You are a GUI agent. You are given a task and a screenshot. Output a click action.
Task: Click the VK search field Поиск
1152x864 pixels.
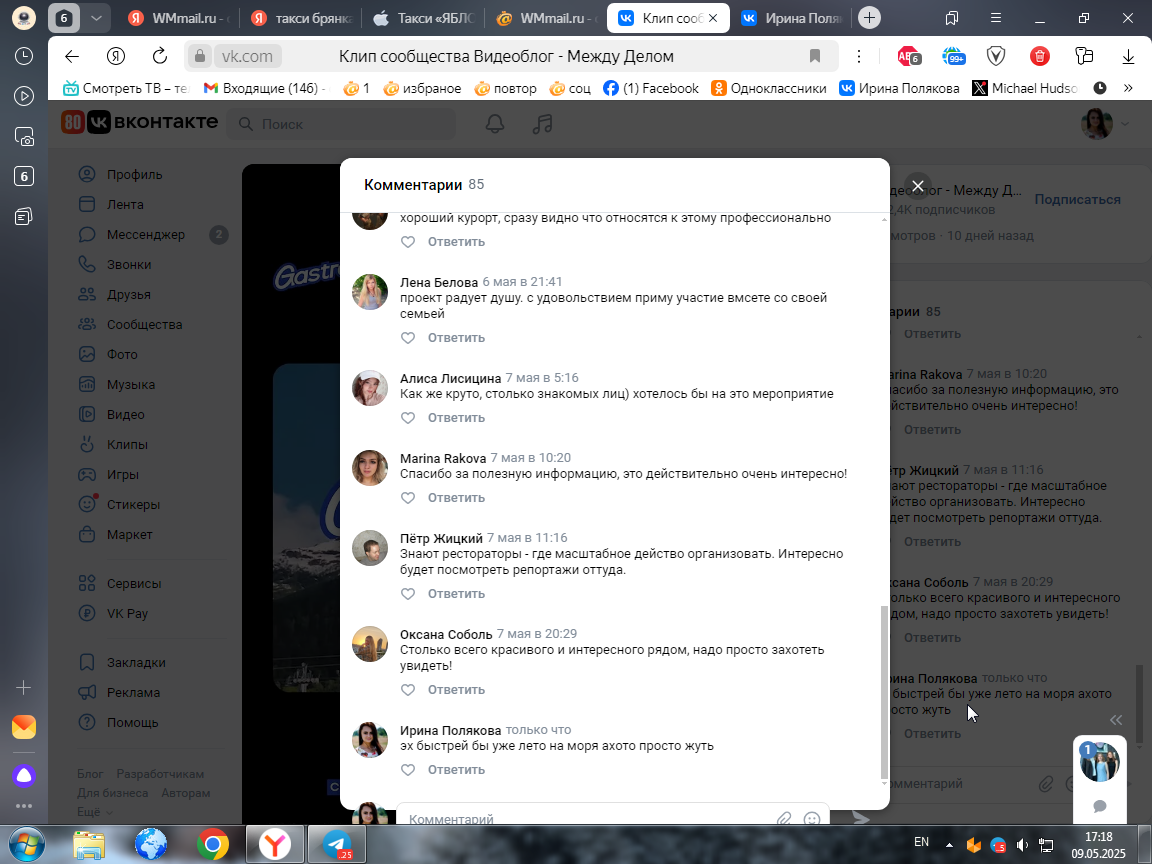[x=342, y=124]
